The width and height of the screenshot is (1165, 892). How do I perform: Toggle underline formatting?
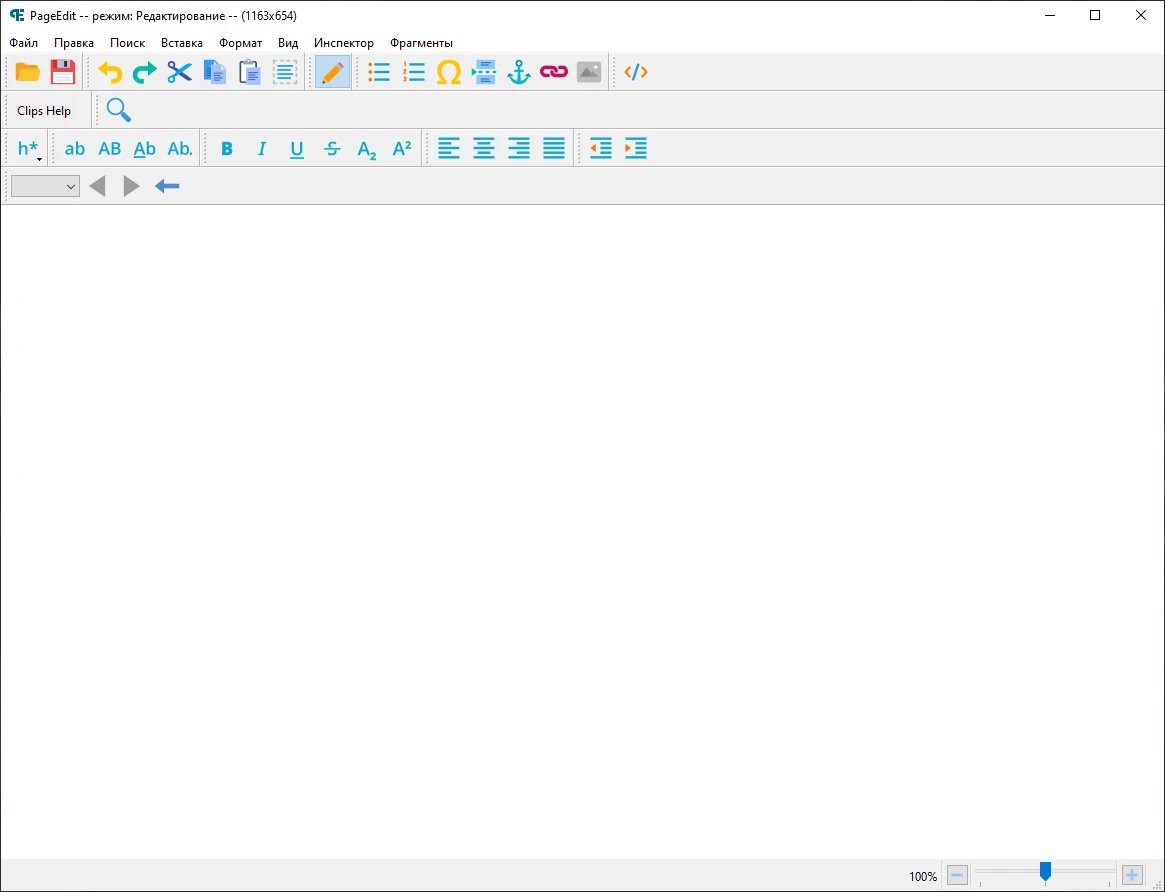pos(297,149)
